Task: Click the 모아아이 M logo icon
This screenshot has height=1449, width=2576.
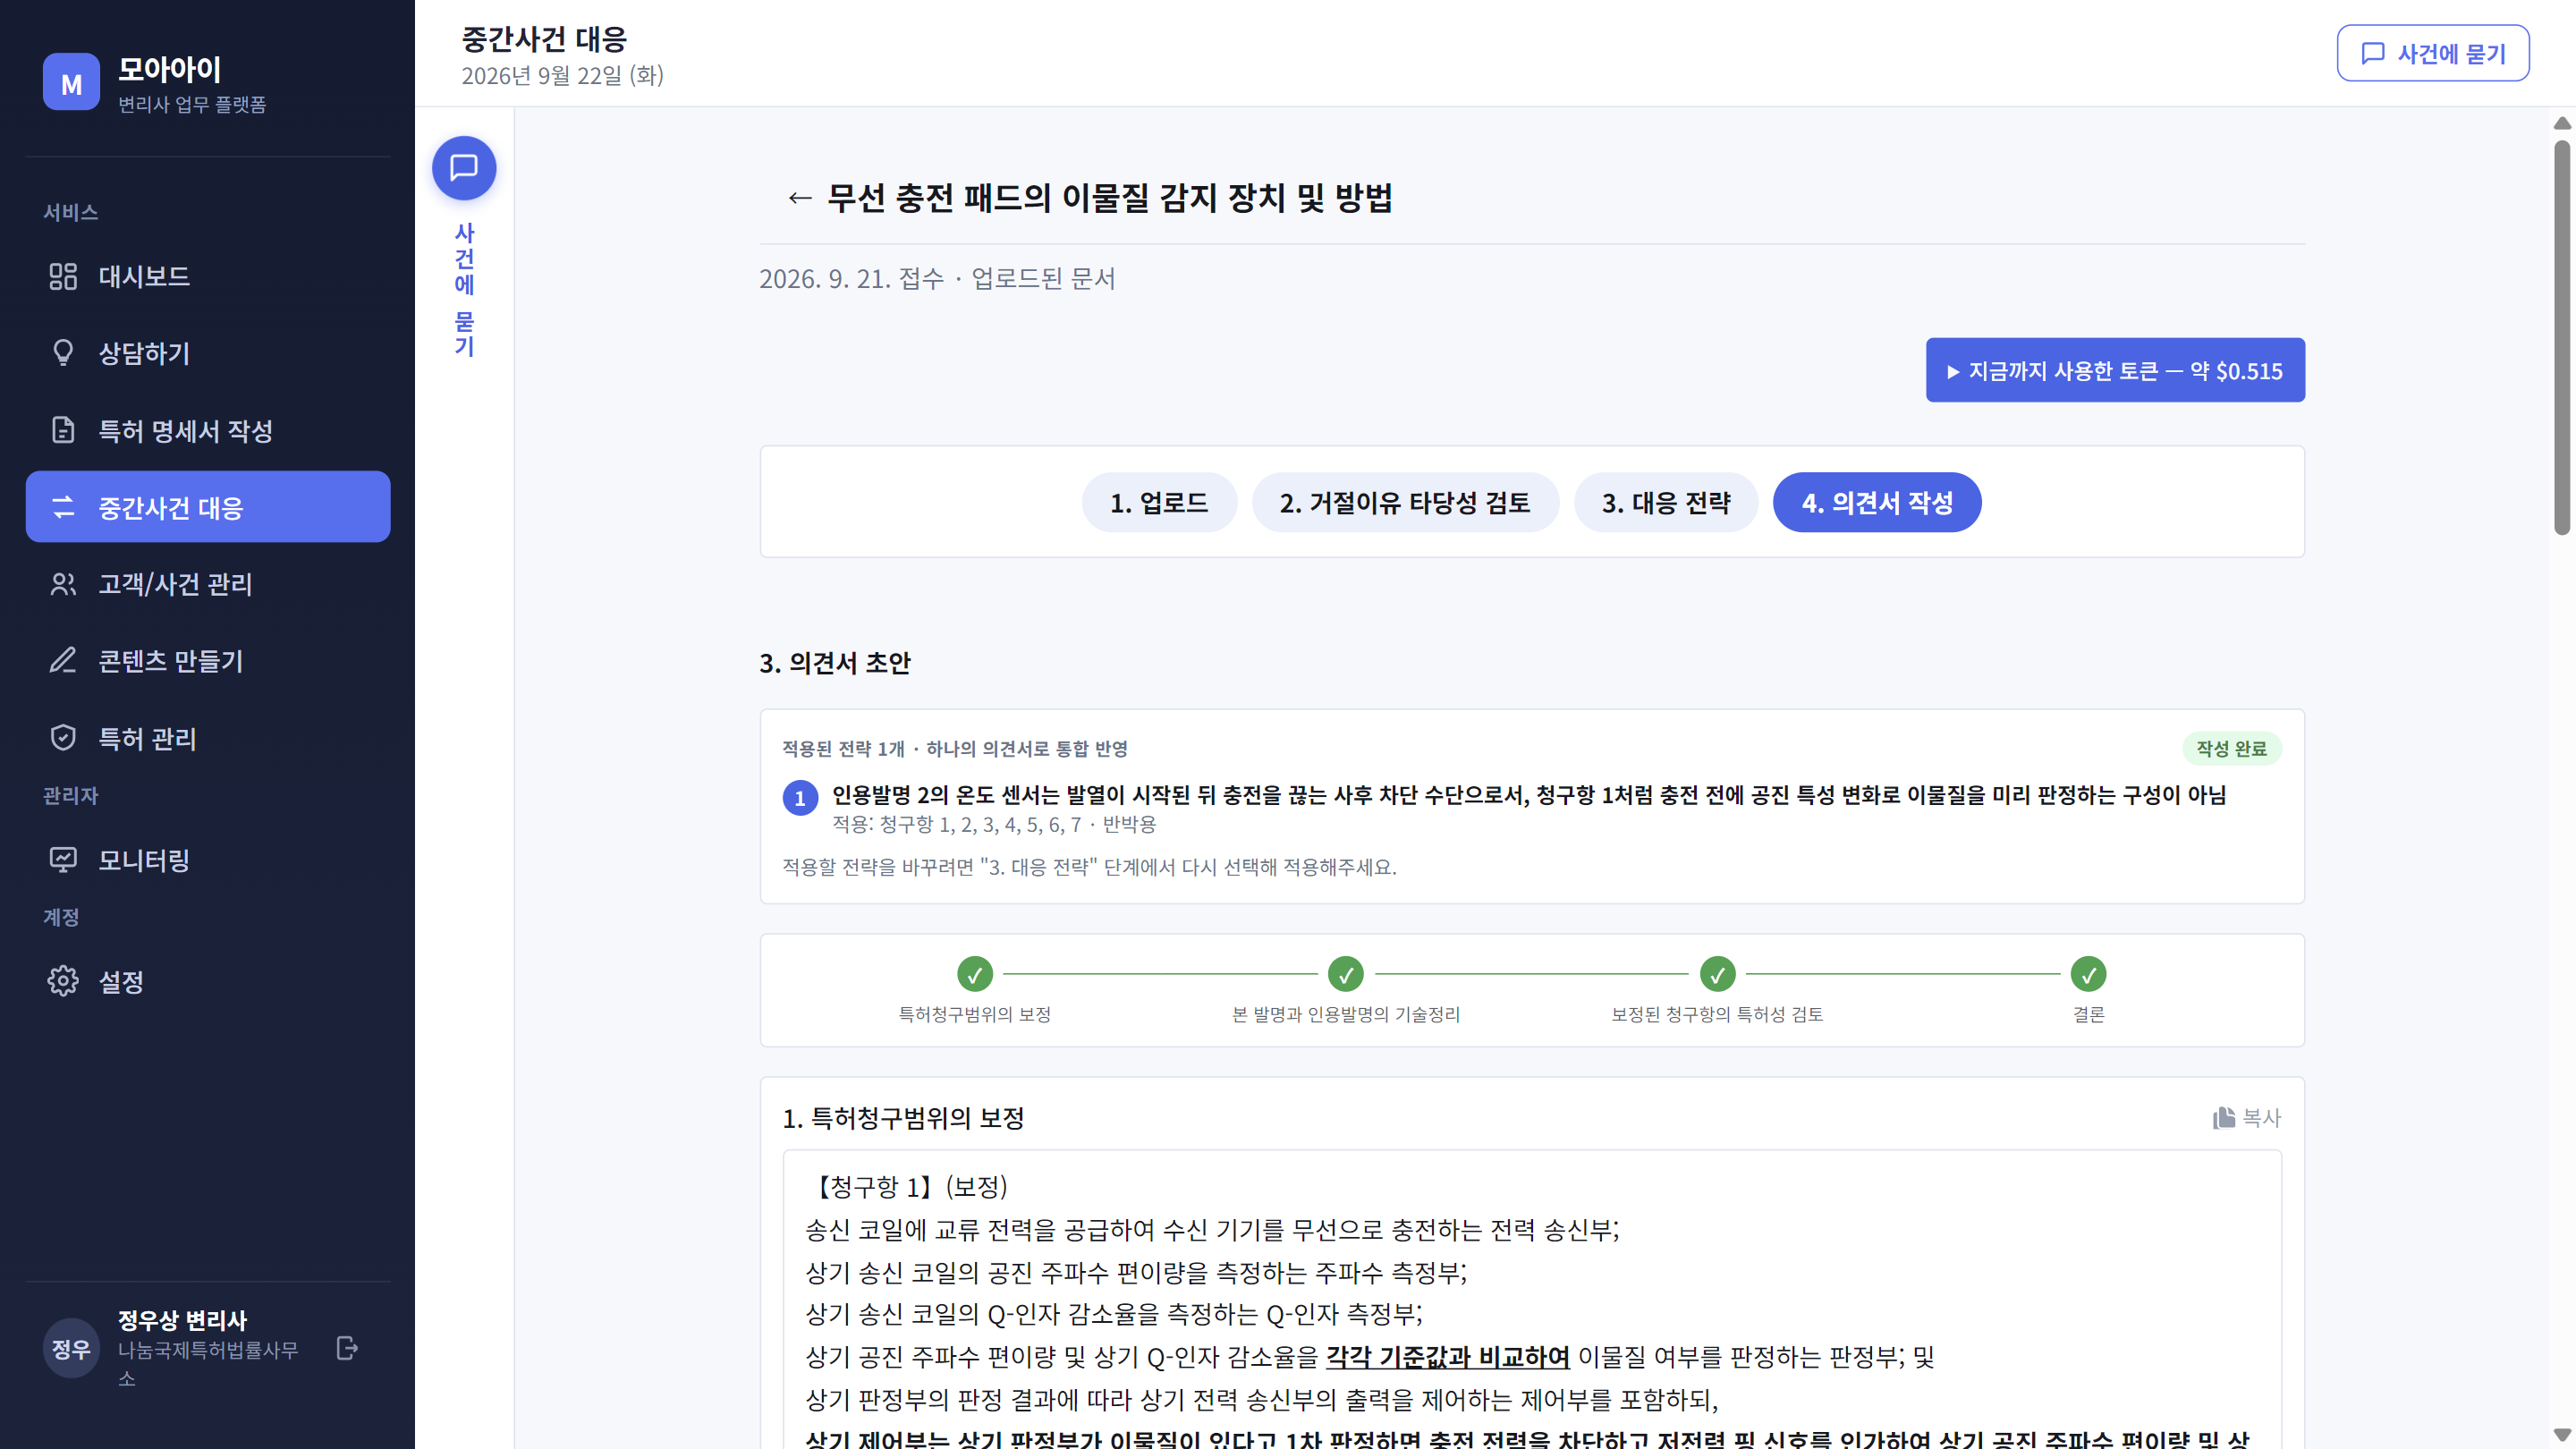Action: 71,82
